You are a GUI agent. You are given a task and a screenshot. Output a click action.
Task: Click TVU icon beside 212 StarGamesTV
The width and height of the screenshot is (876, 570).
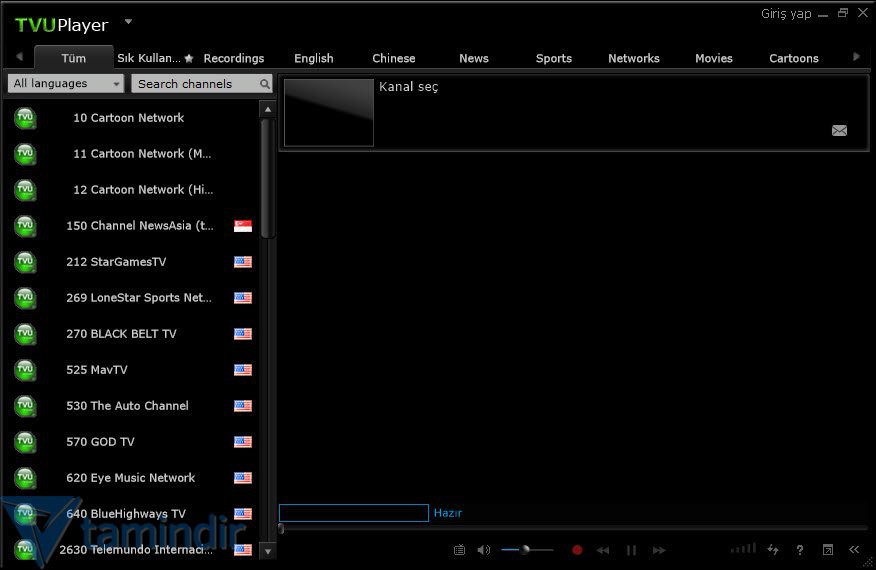coord(25,262)
